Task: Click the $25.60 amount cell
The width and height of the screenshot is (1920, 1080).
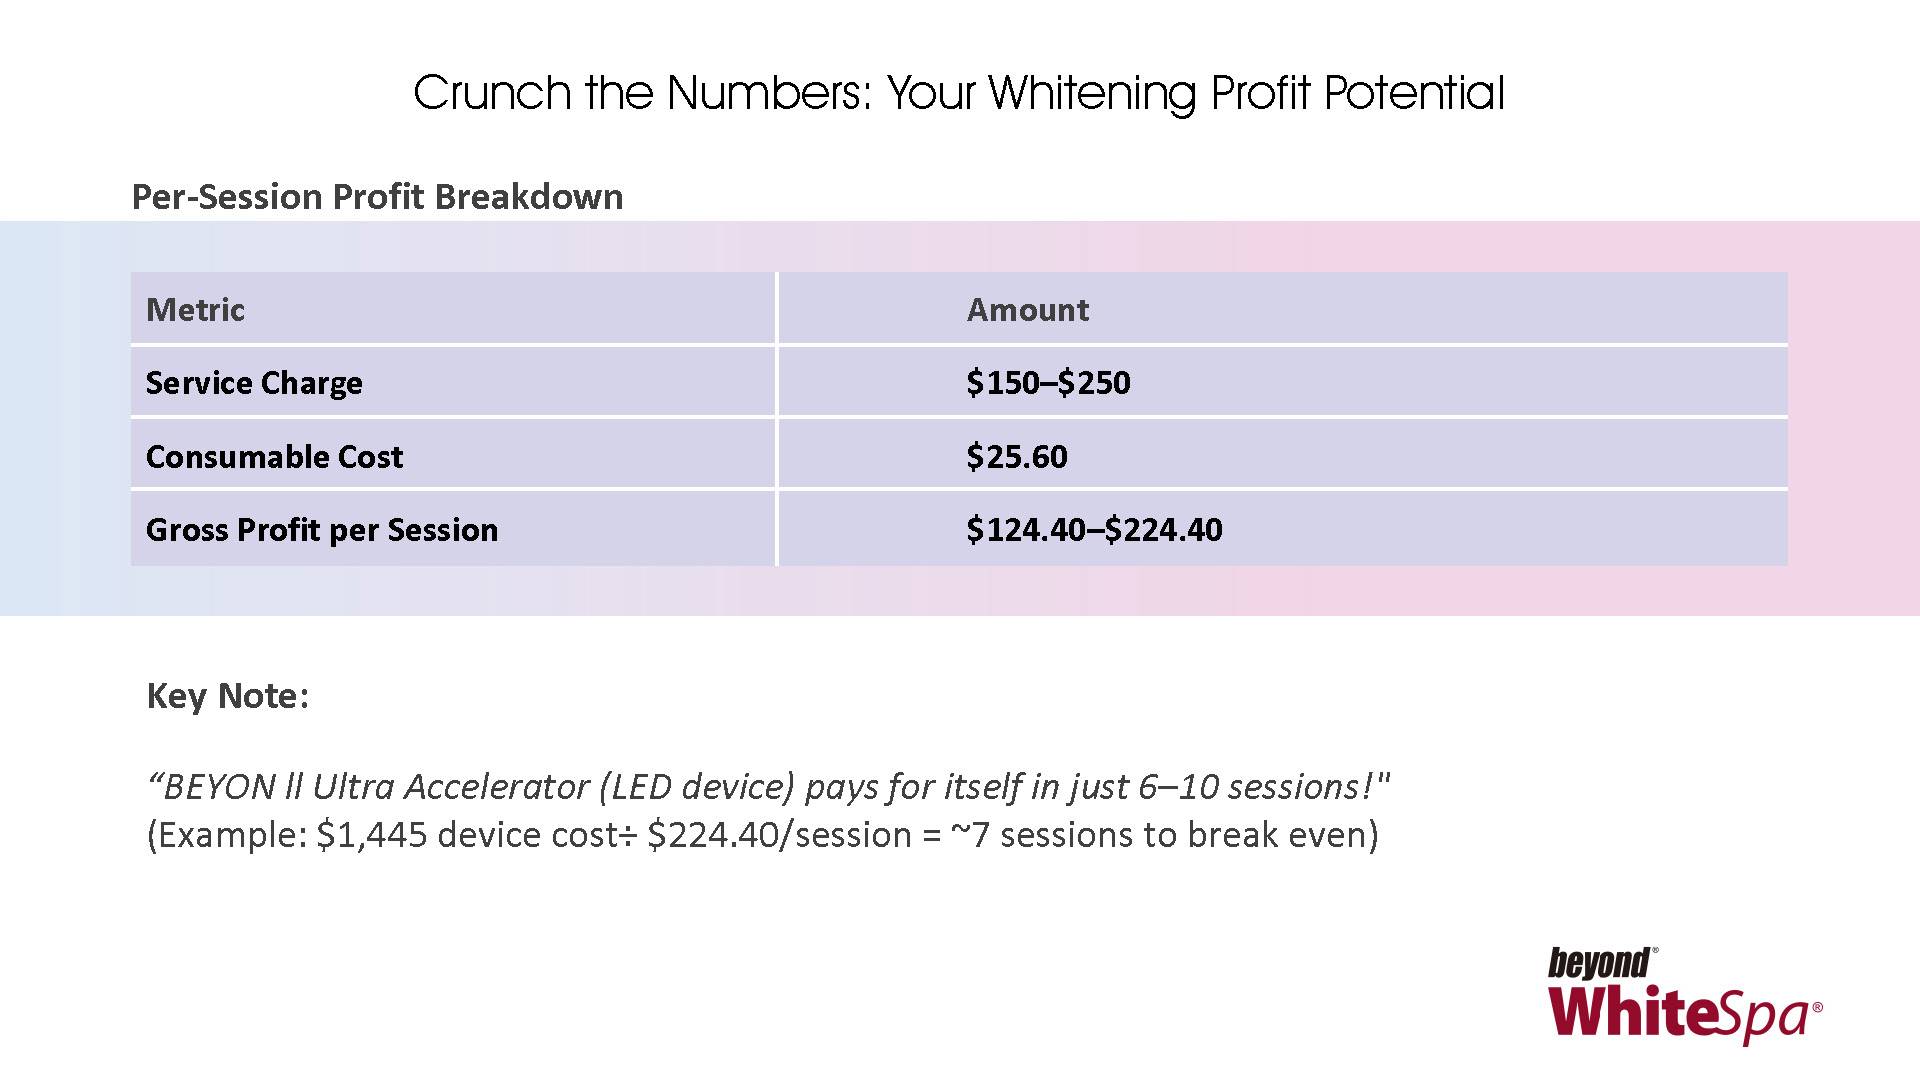Action: [1016, 457]
